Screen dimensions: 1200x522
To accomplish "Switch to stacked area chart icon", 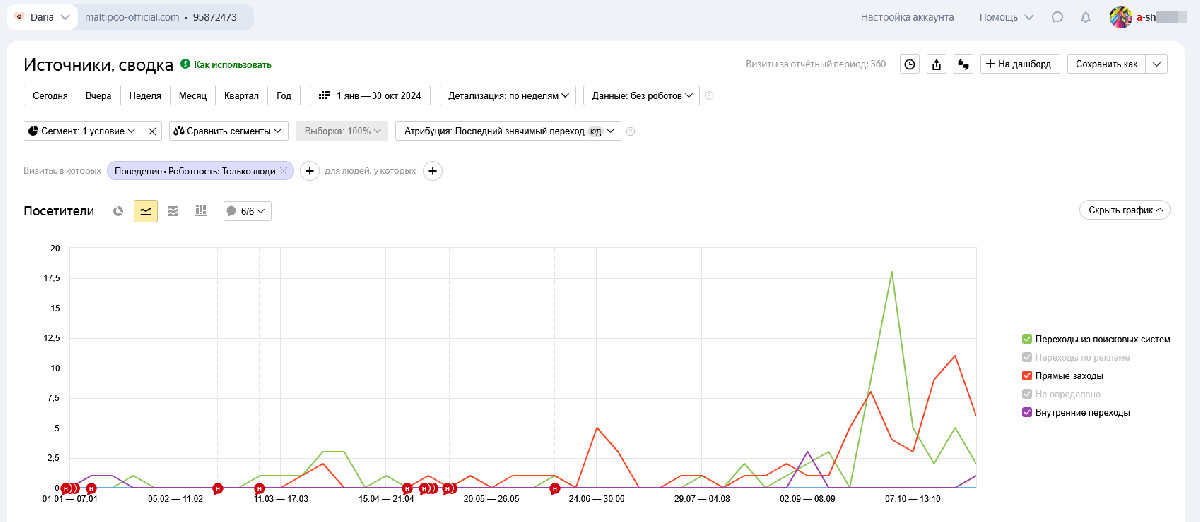I will pyautogui.click(x=173, y=211).
